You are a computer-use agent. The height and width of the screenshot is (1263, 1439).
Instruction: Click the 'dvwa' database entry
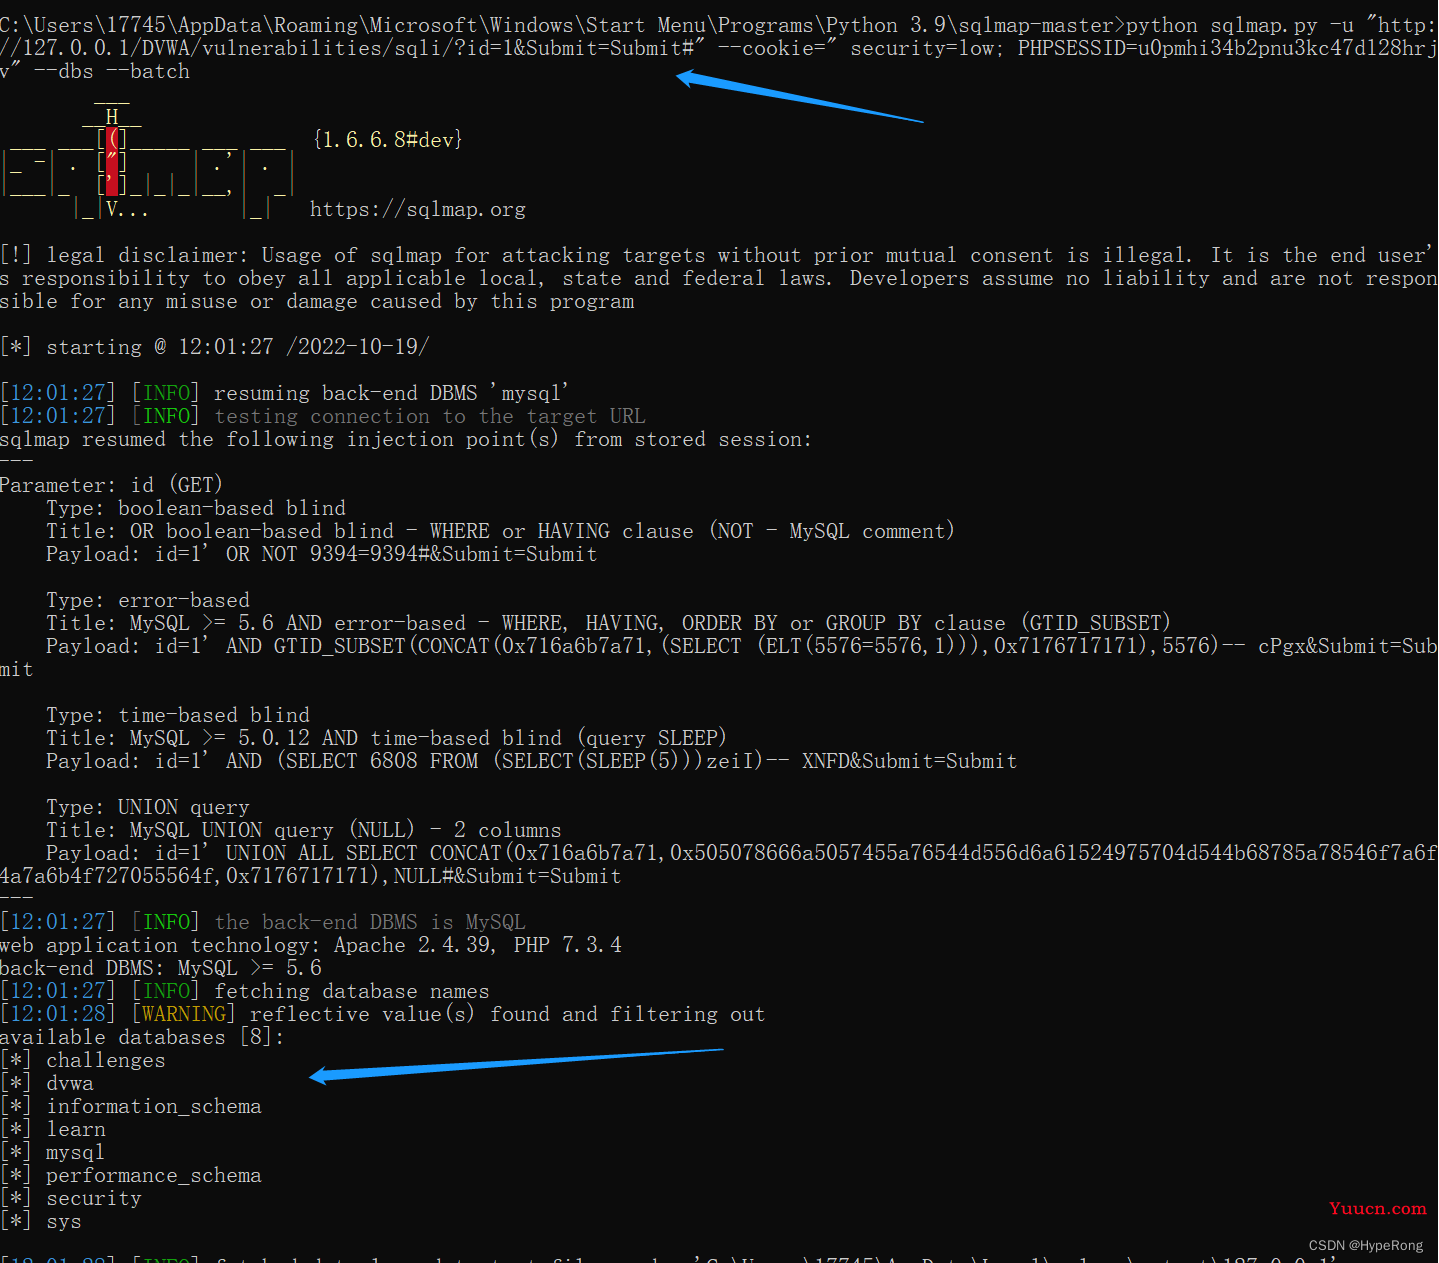(x=70, y=1083)
